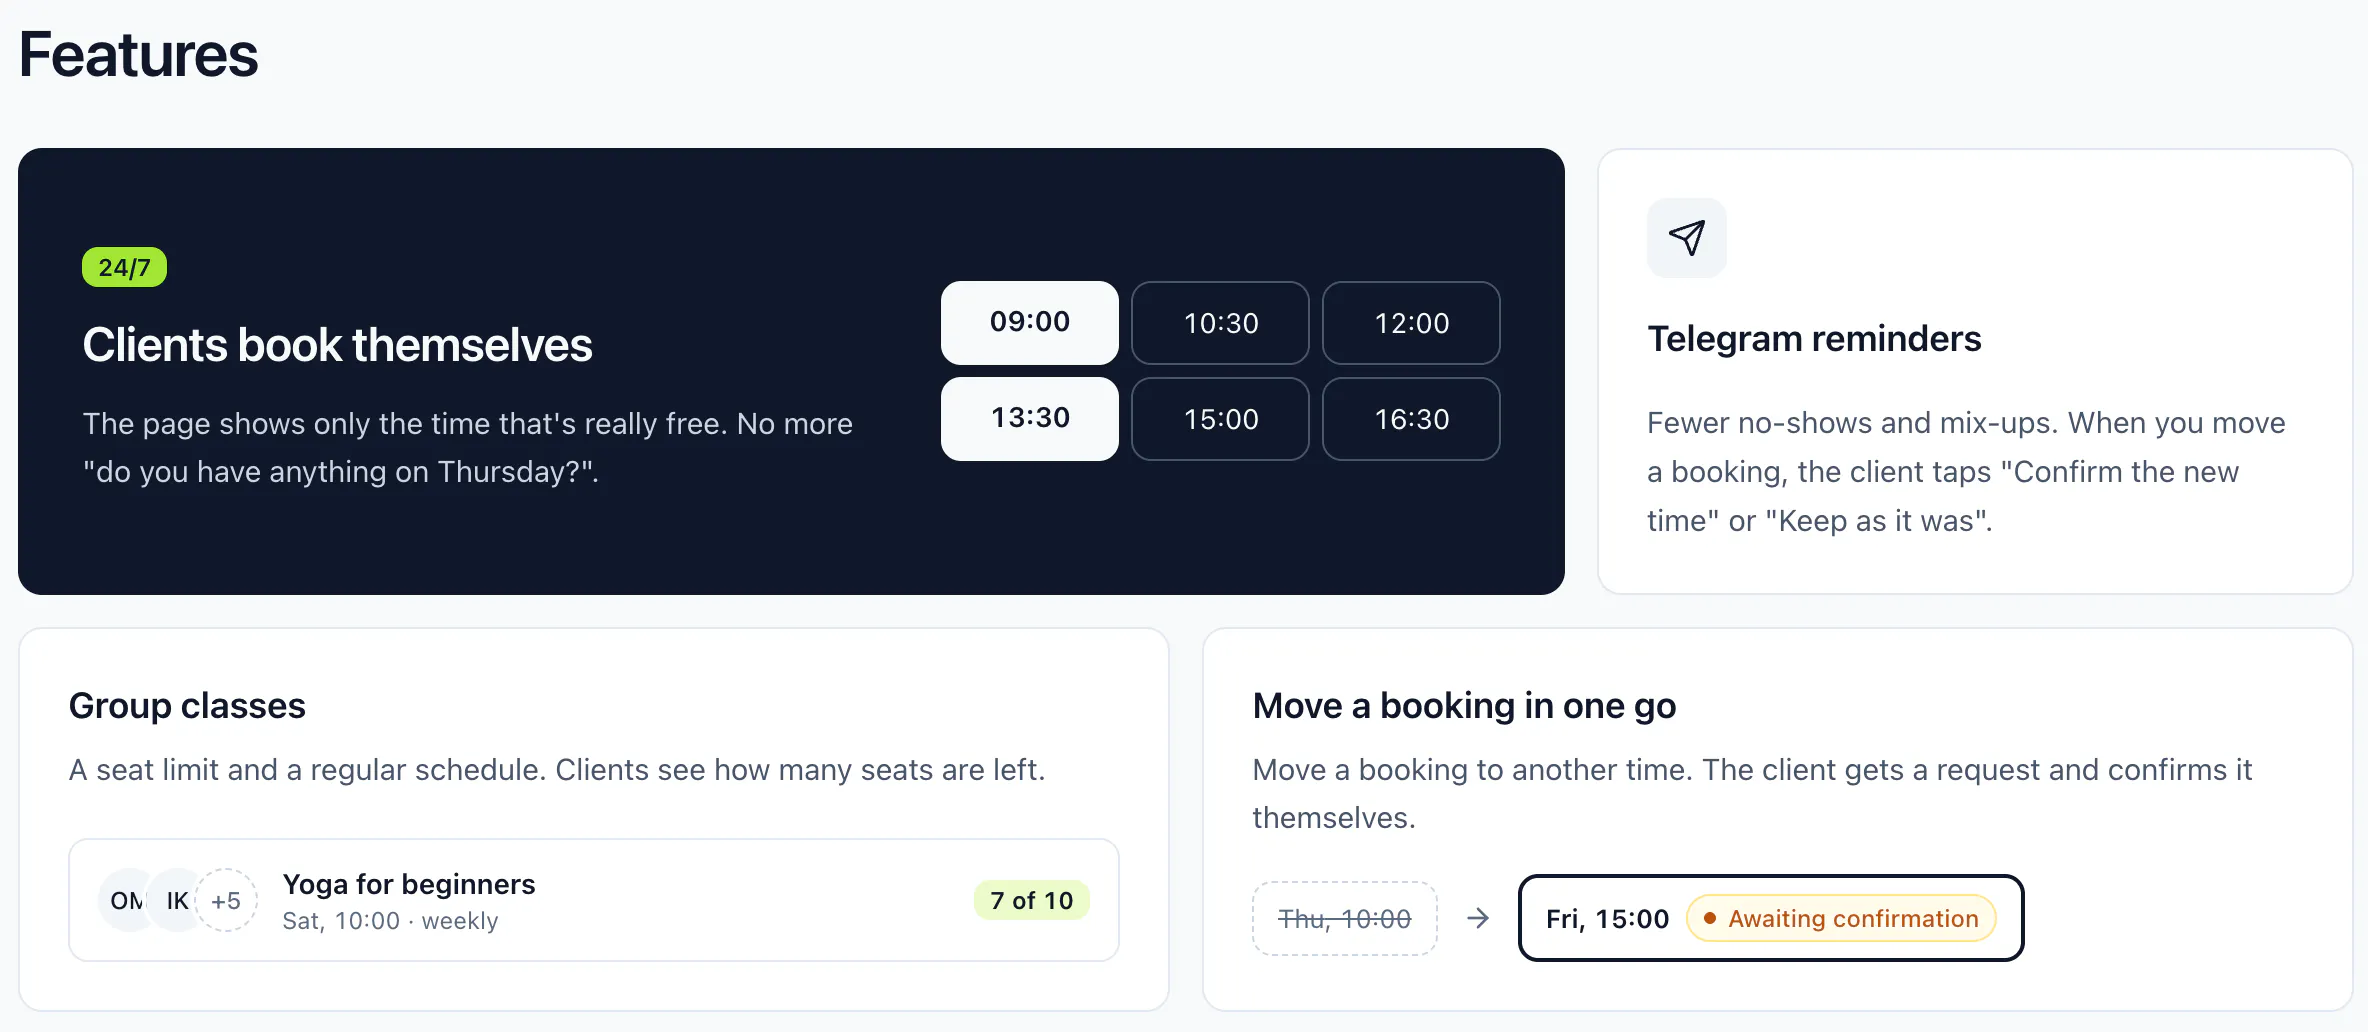2368x1032 pixels.
Task: Click the crossed-out Thu, 10:00 slot
Action: click(1344, 918)
